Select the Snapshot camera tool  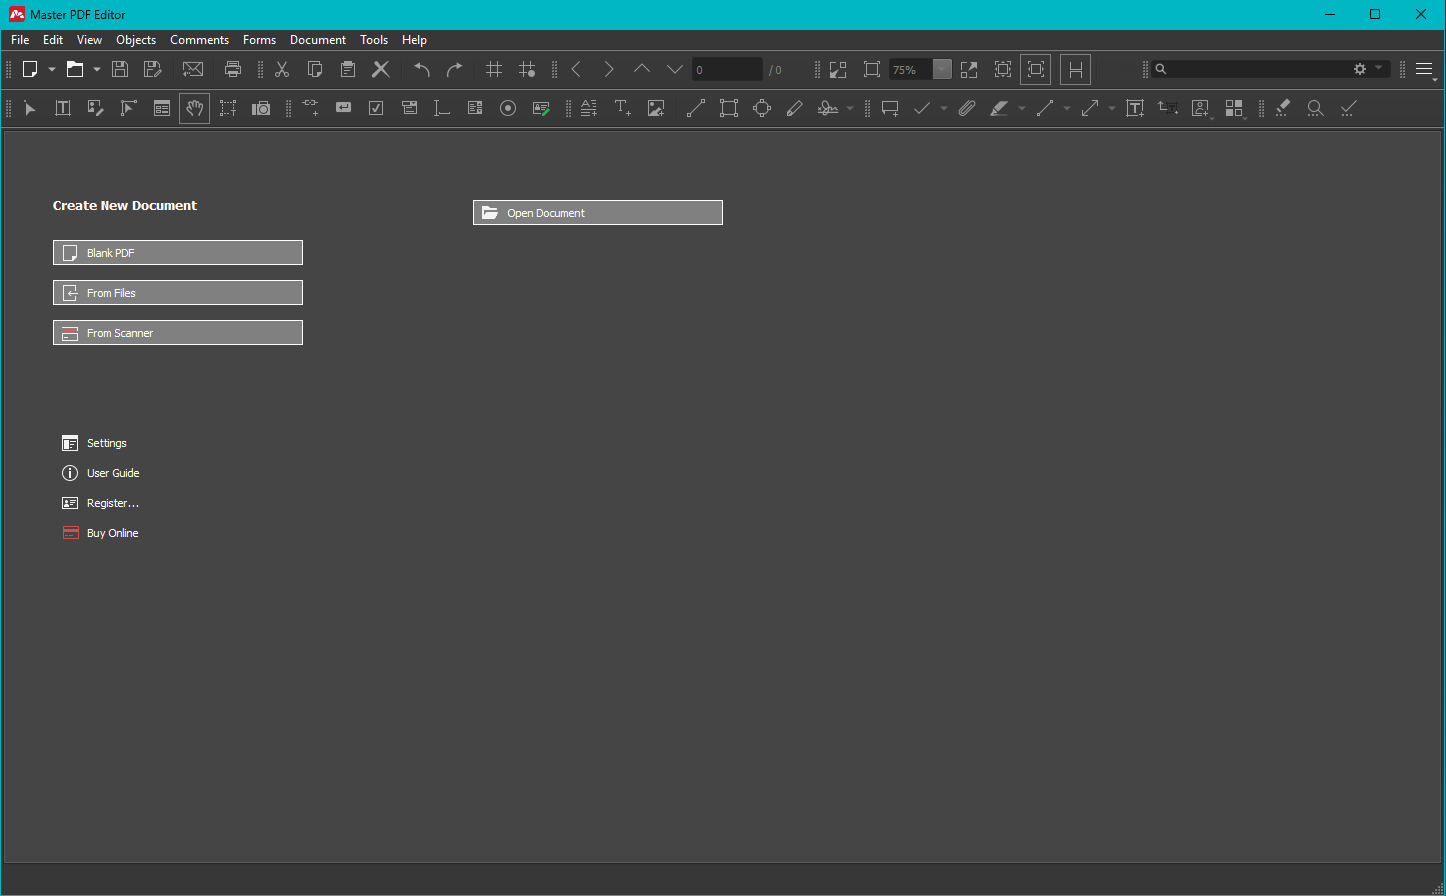coord(261,108)
